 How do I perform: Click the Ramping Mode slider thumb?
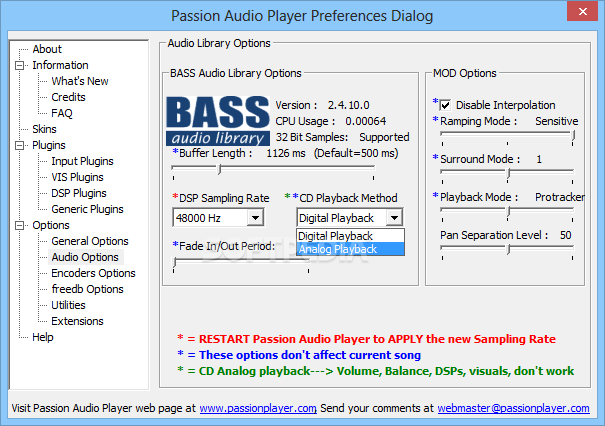(x=573, y=135)
